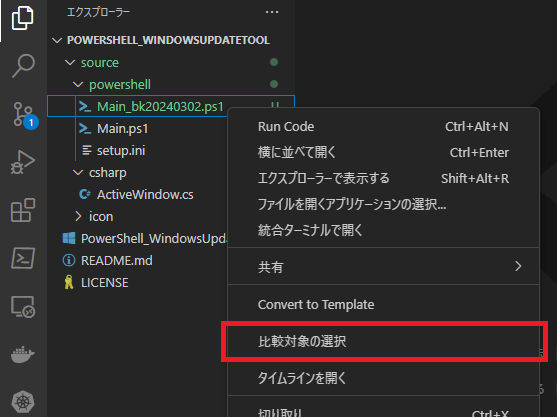557x417 pixels.
Task: Open the ActiveWindow.cs file
Action: pos(145,195)
